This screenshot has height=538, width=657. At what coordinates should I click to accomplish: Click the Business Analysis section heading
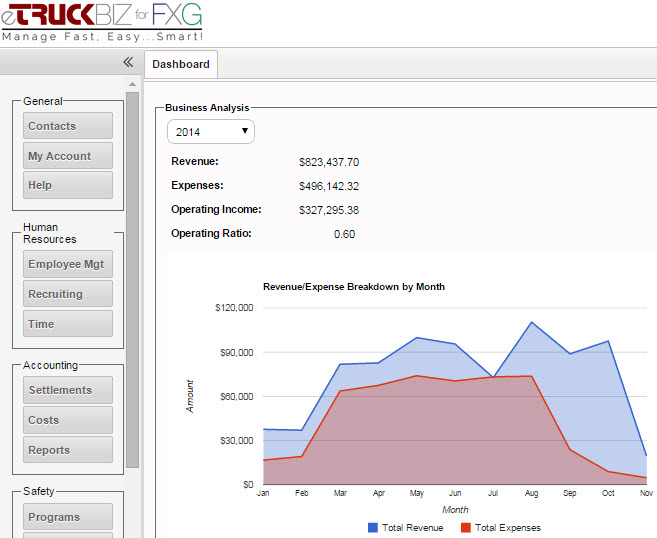pyautogui.click(x=207, y=108)
